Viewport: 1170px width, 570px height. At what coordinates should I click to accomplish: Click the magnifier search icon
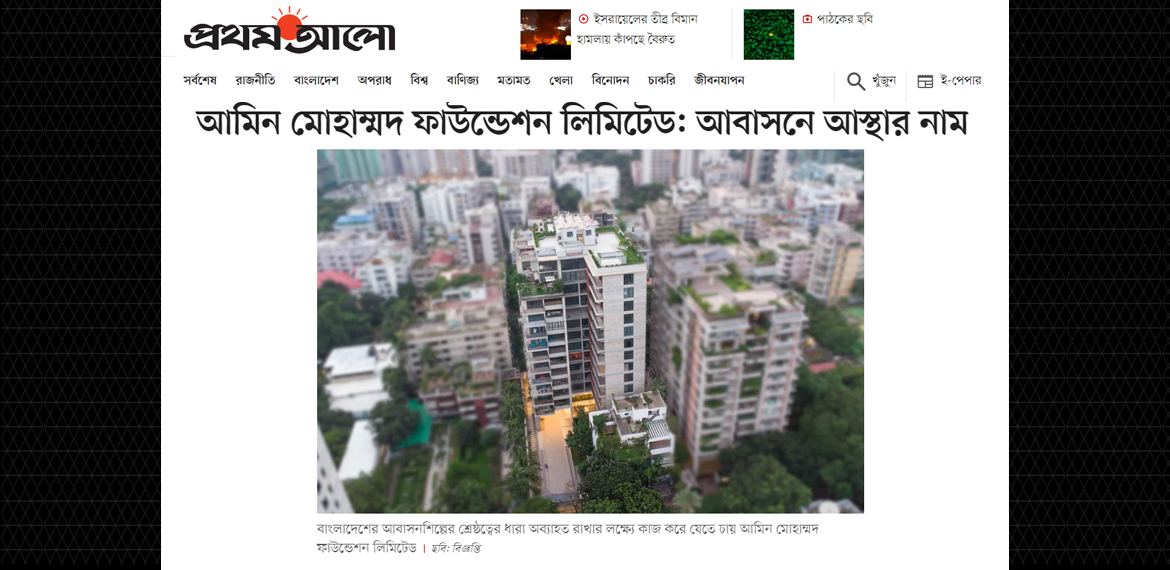[x=856, y=81]
